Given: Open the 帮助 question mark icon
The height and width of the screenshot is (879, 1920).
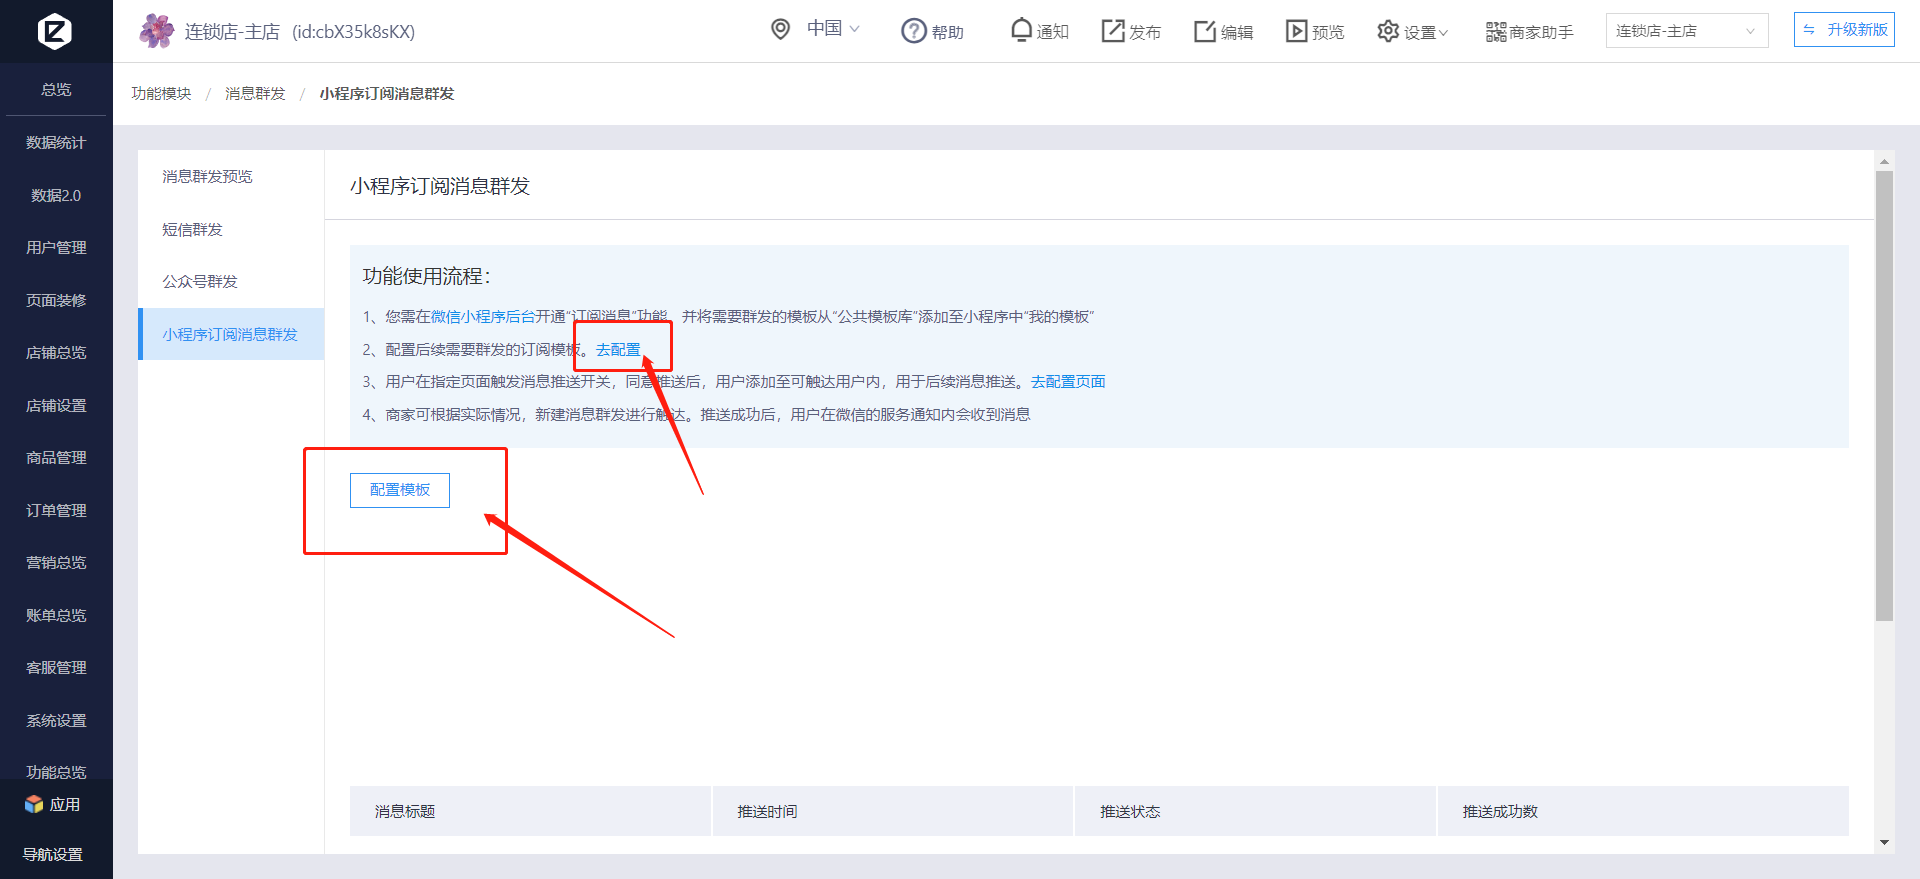Looking at the screenshot, I should 914,31.
